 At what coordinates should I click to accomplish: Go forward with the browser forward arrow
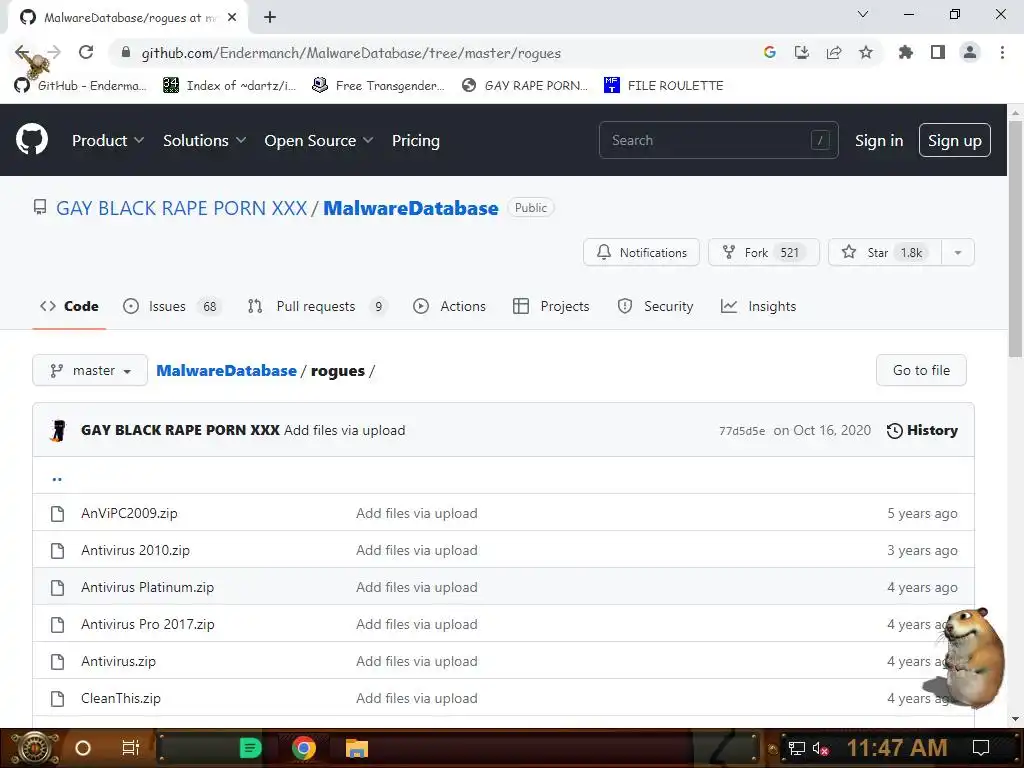pos(54,52)
